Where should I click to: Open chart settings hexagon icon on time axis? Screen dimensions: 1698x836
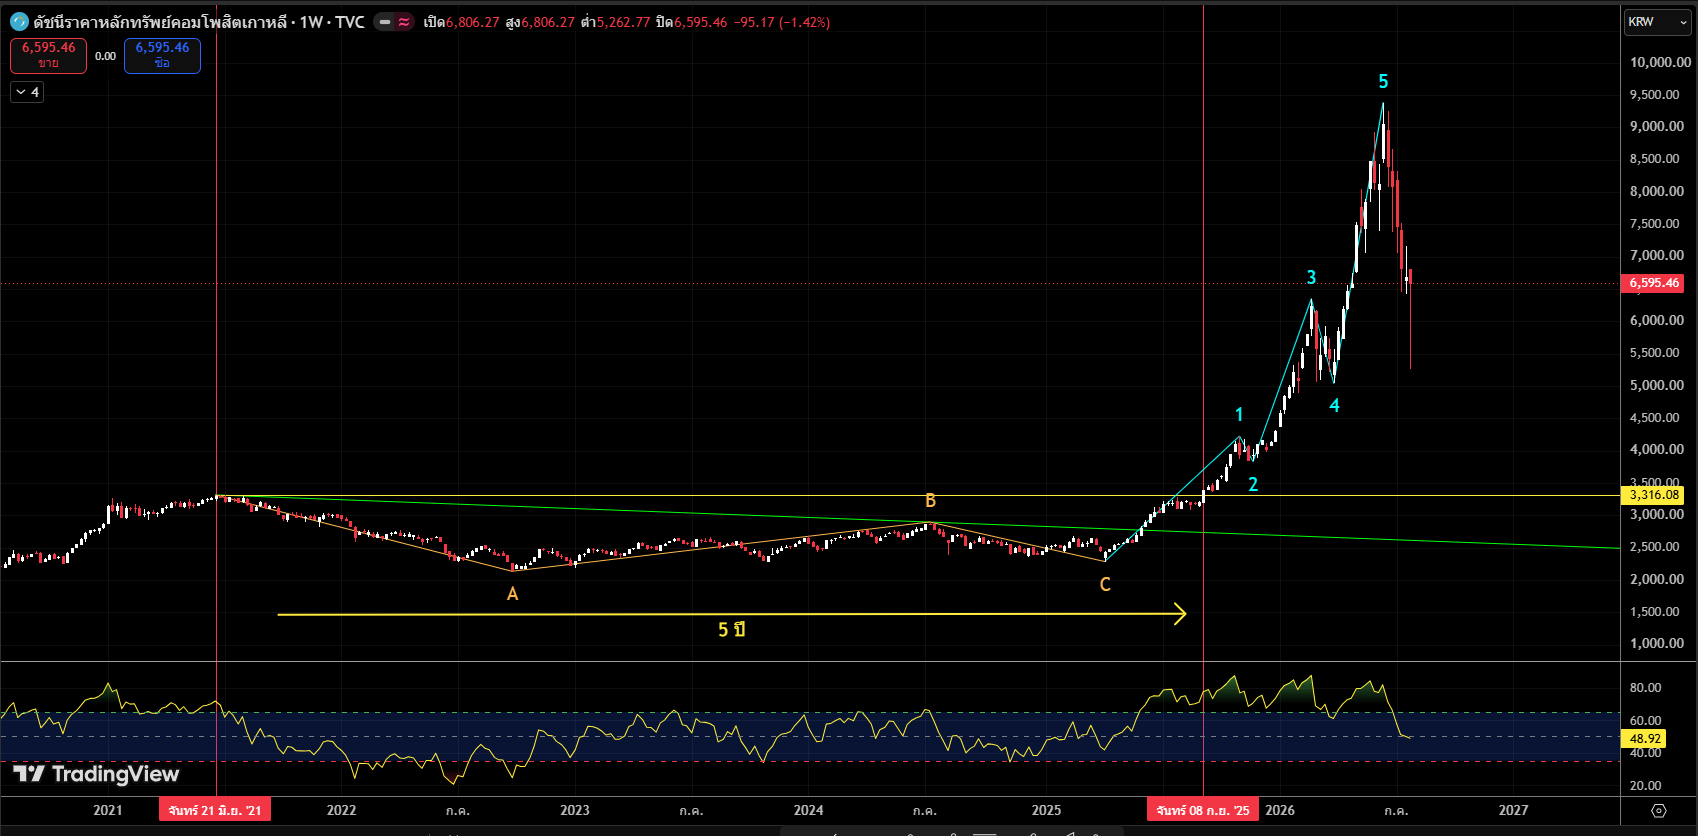[1659, 810]
